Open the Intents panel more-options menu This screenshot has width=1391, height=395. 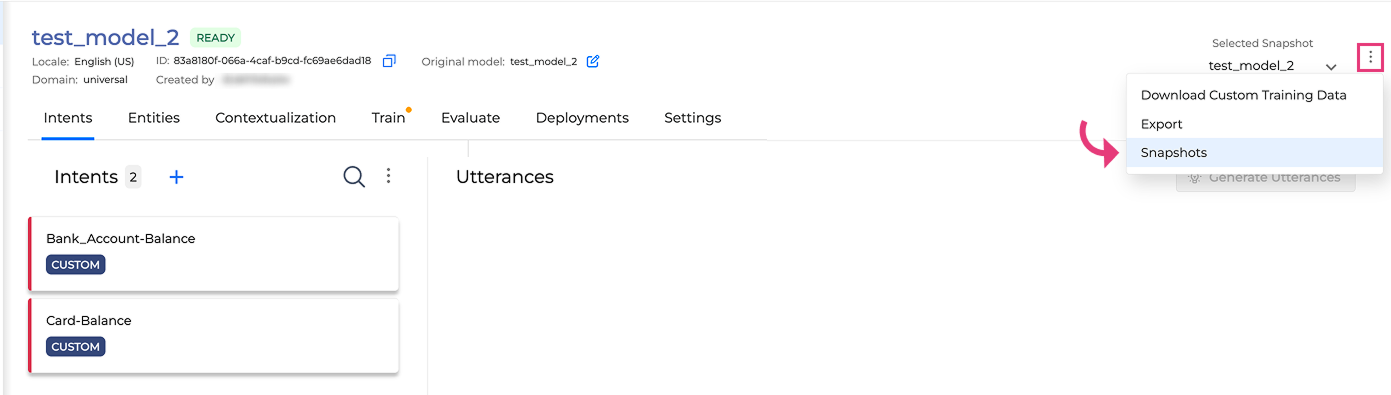(389, 176)
